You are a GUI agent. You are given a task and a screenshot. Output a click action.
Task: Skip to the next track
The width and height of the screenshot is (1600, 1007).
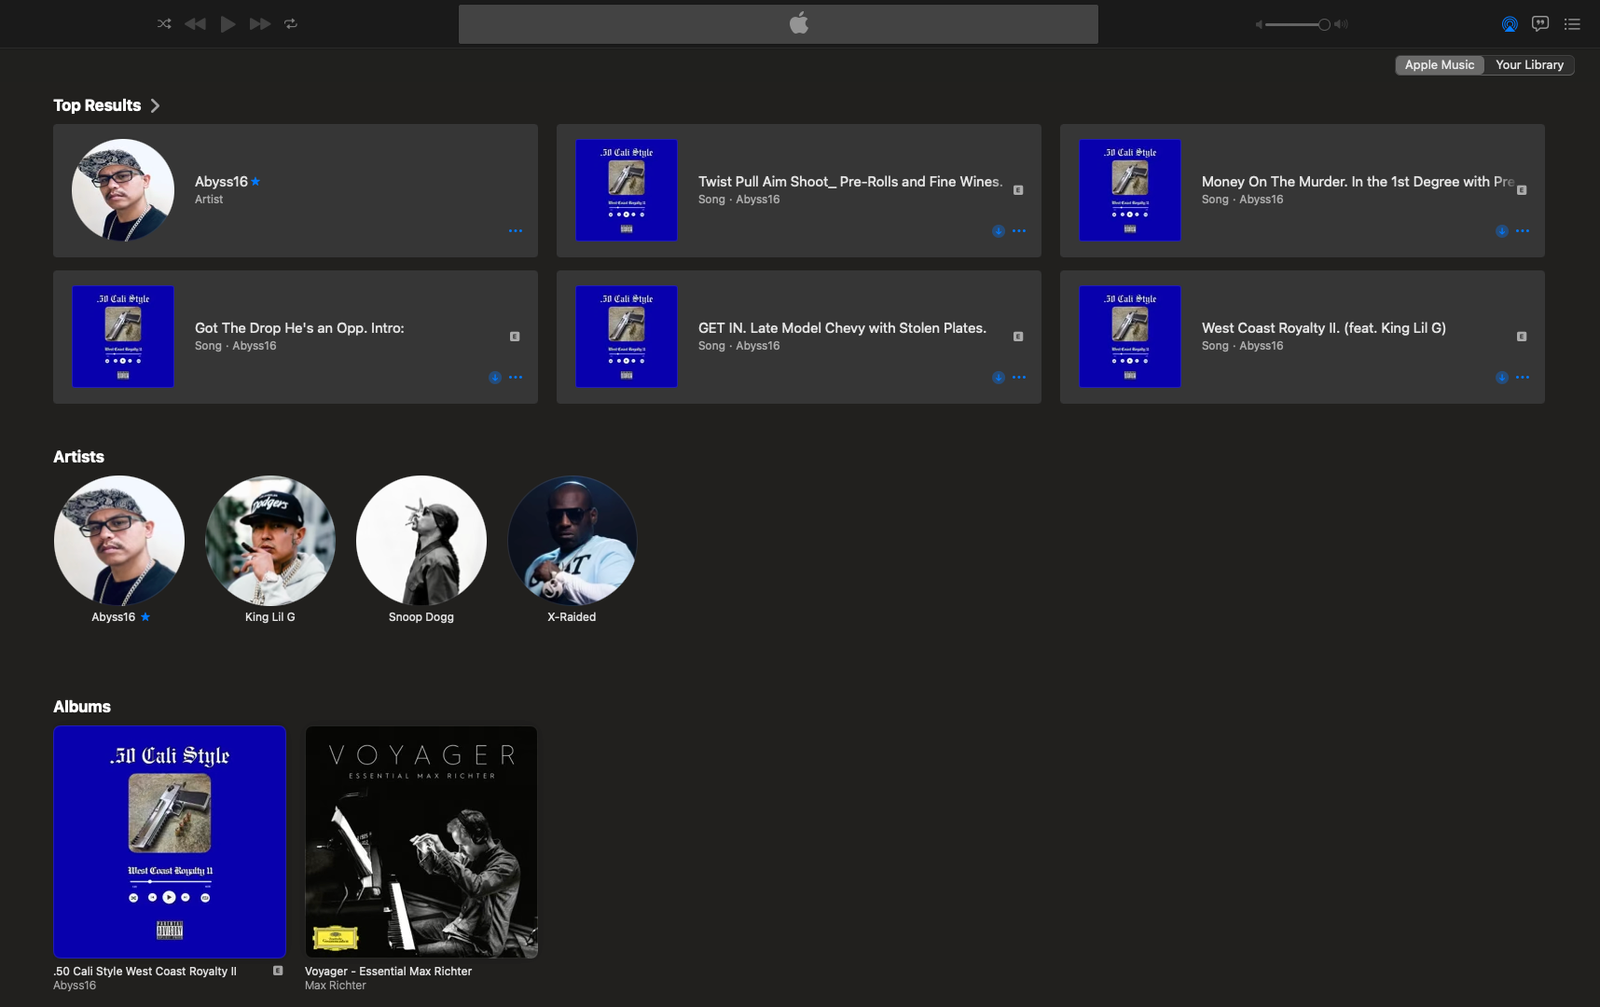[x=260, y=24]
